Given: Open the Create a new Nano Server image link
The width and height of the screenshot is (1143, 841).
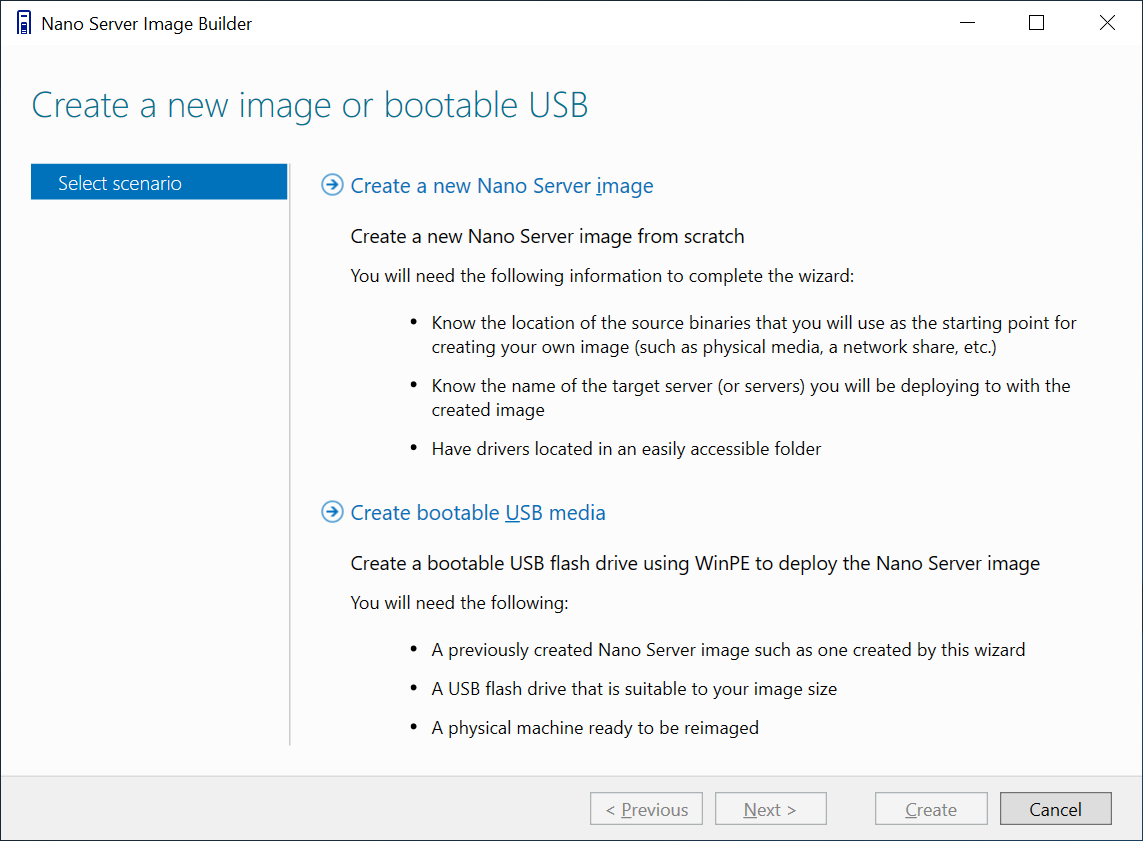Looking at the screenshot, I should pos(502,186).
